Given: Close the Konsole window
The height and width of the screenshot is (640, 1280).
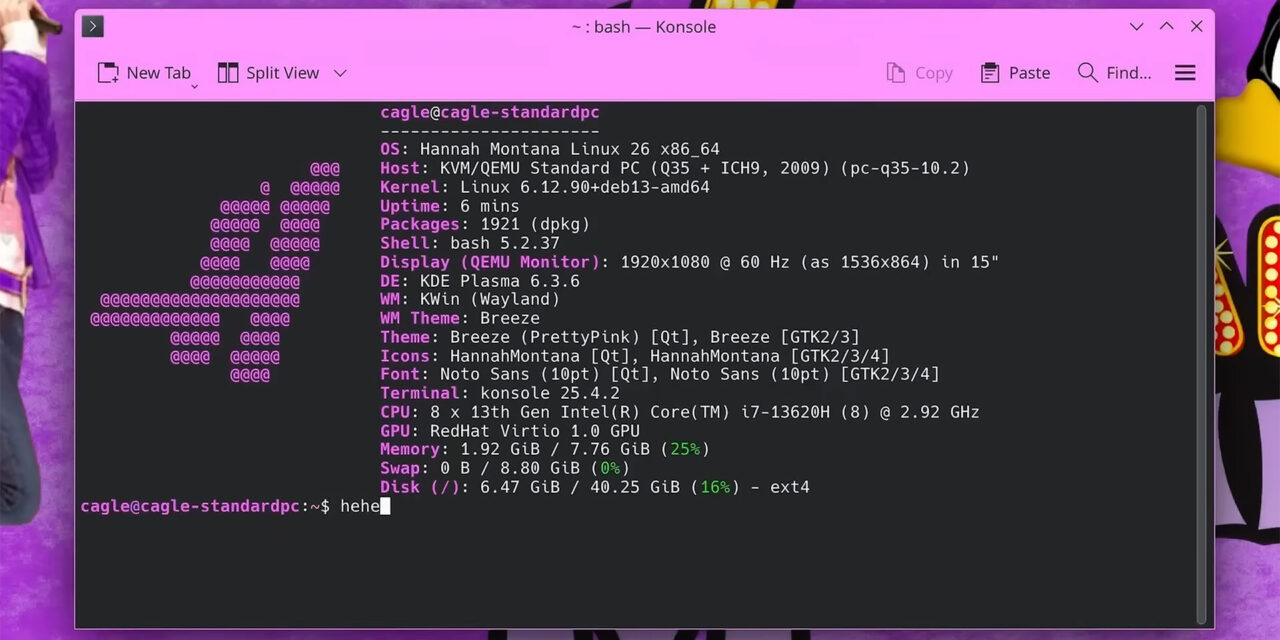Looking at the screenshot, I should click(x=1196, y=27).
